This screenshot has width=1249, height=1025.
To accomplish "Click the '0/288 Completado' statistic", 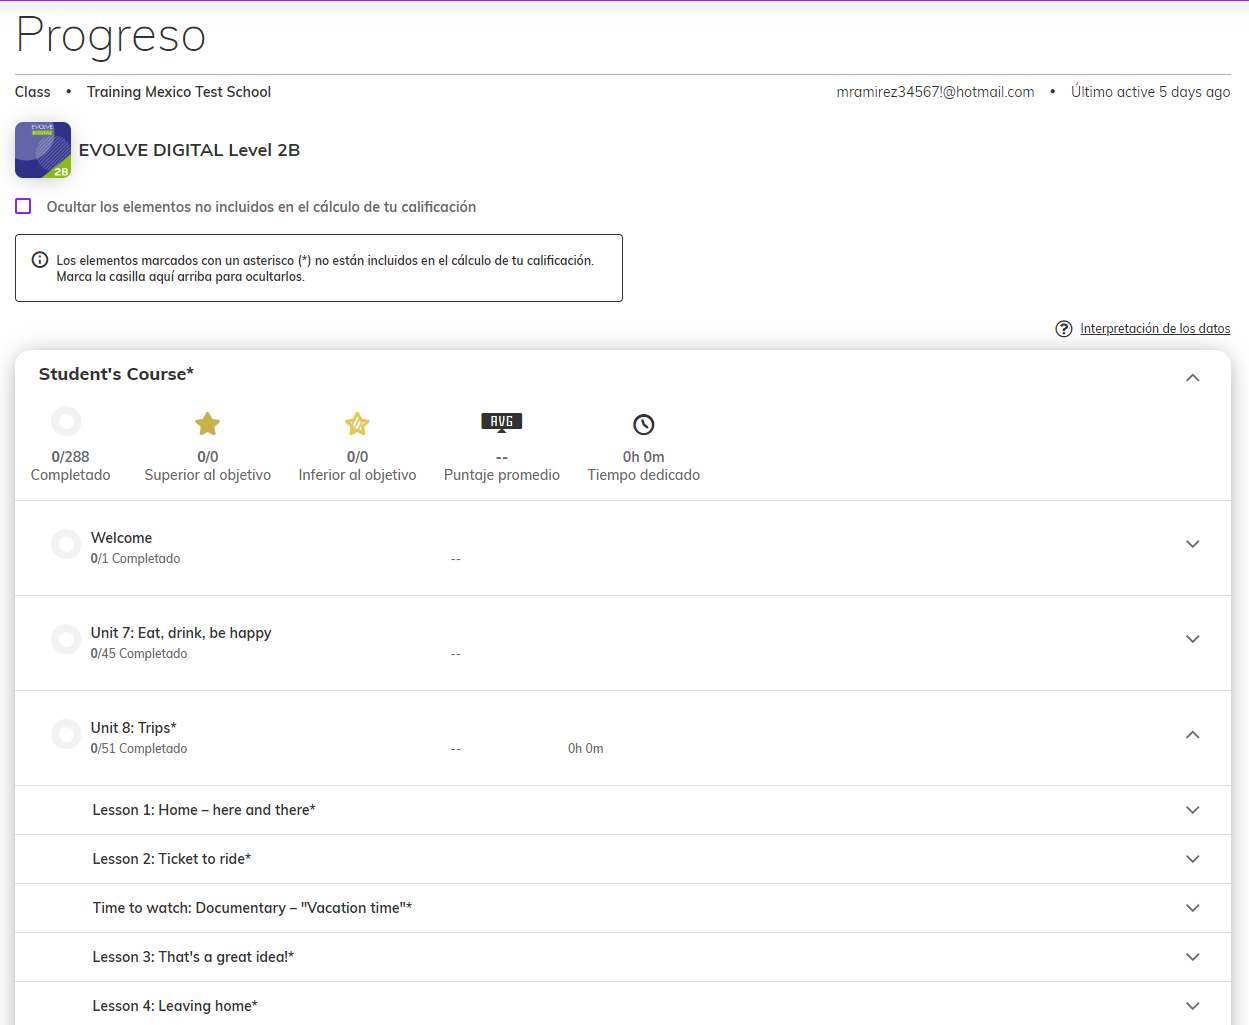I will pos(70,466).
